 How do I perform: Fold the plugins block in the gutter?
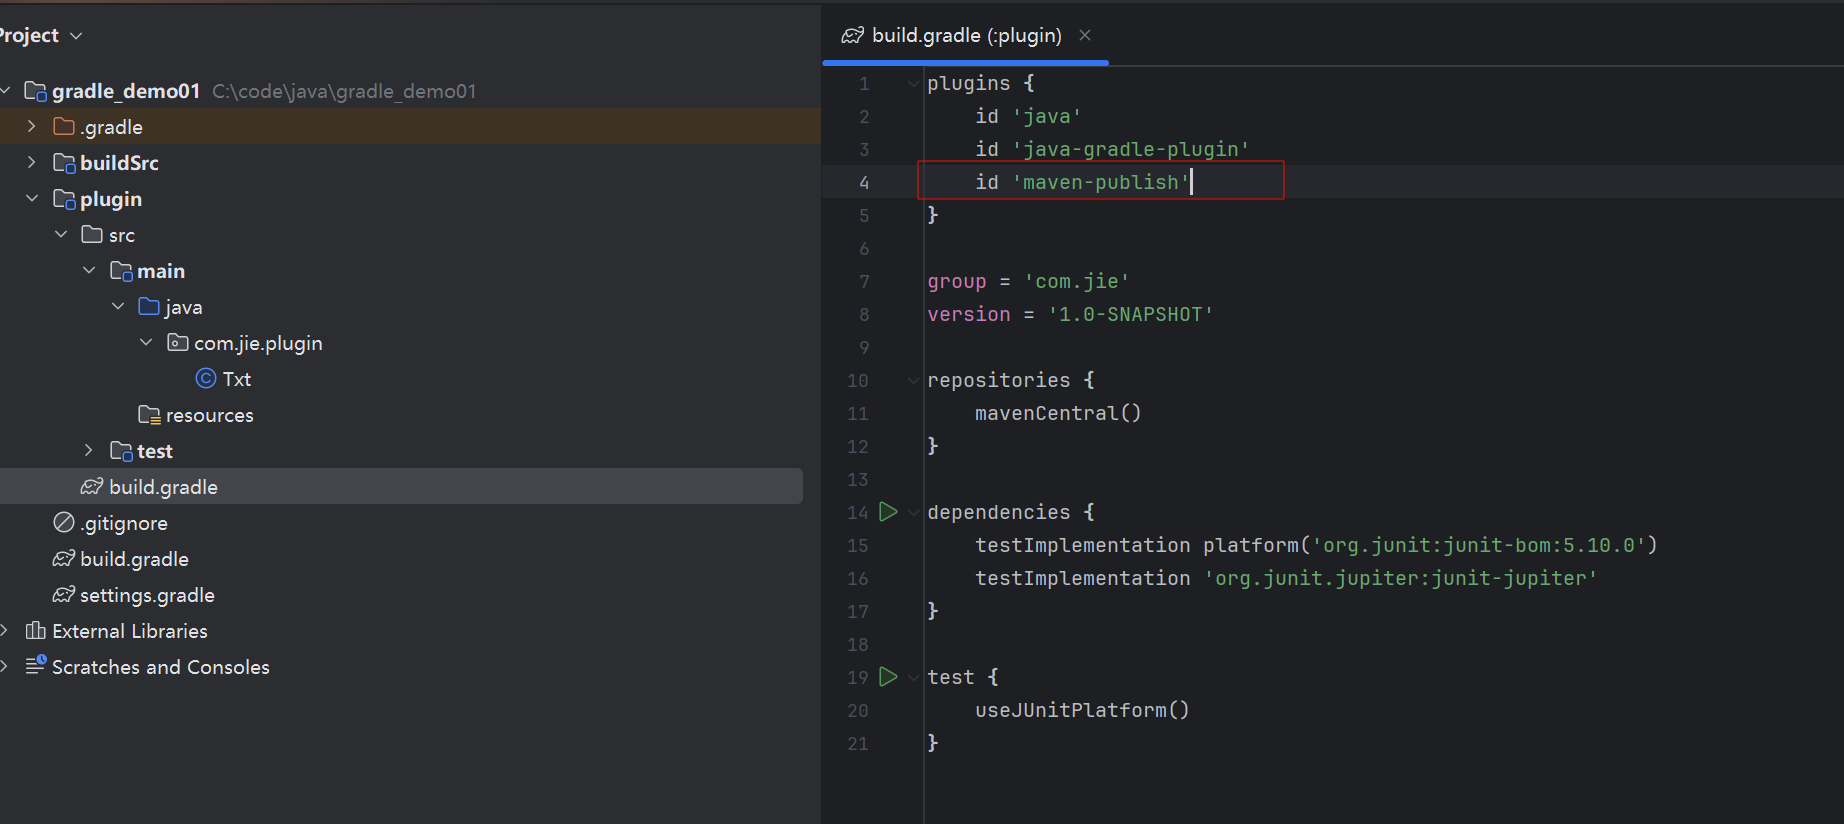click(x=913, y=84)
